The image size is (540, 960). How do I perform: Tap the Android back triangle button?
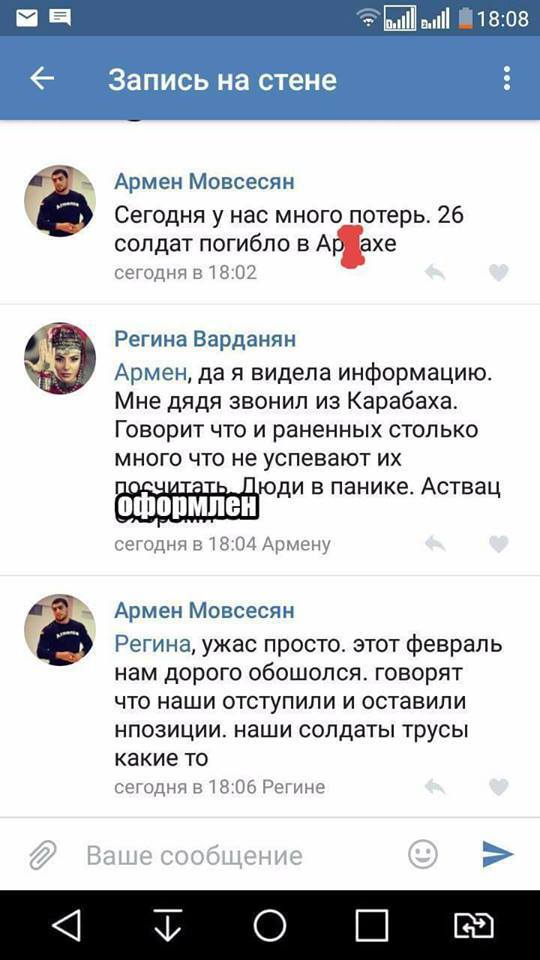point(67,924)
